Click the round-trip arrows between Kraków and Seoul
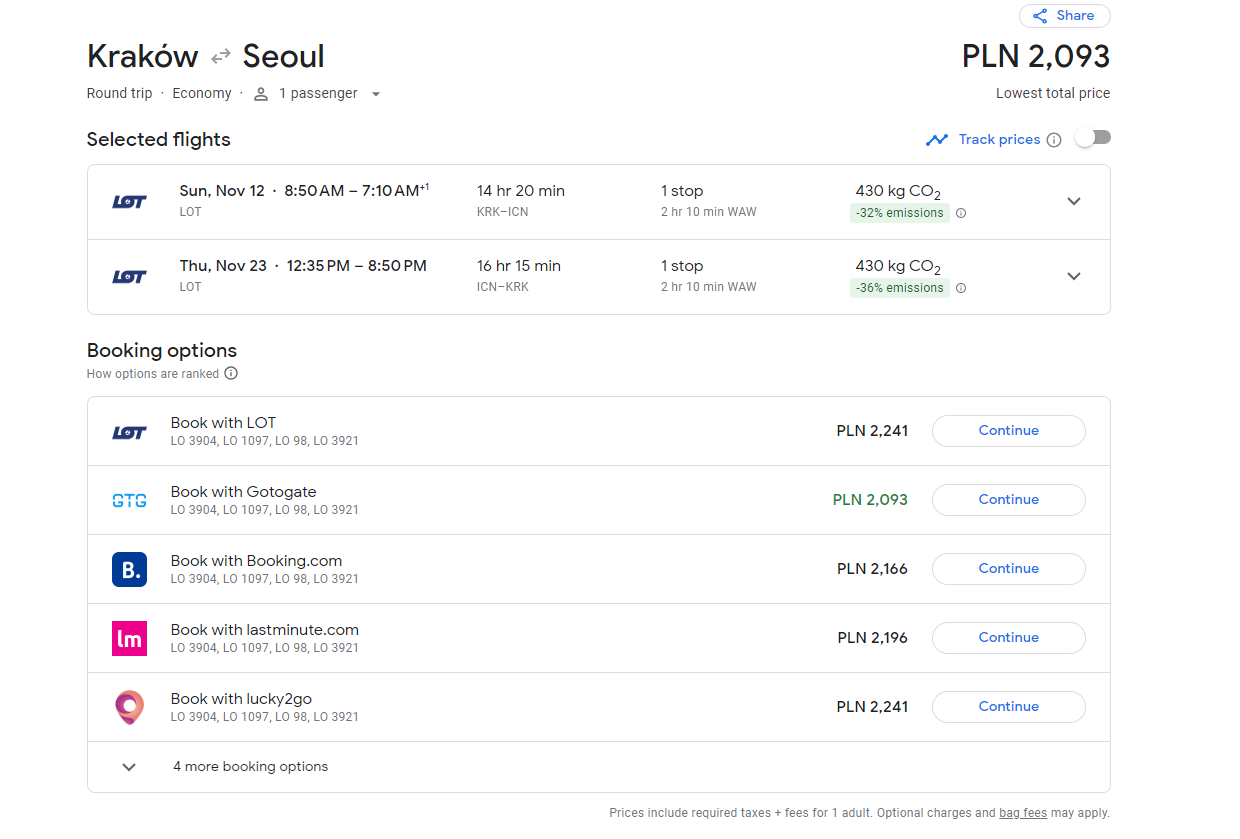 pos(221,56)
